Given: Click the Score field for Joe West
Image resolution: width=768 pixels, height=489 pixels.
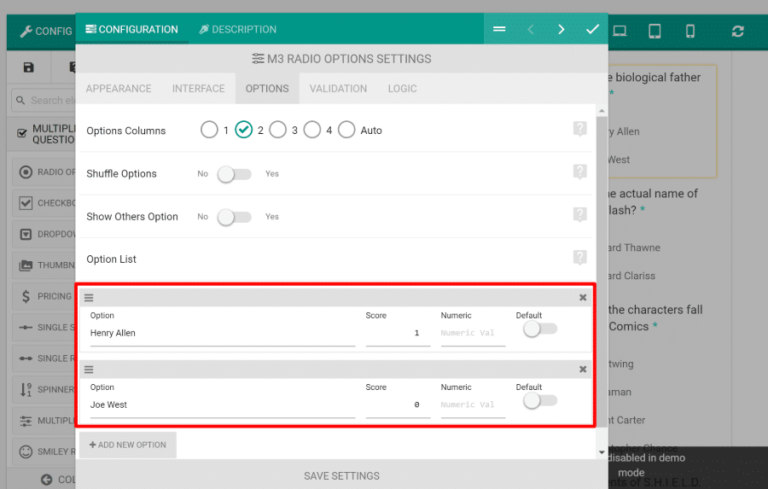Looking at the screenshot, I should [x=397, y=405].
